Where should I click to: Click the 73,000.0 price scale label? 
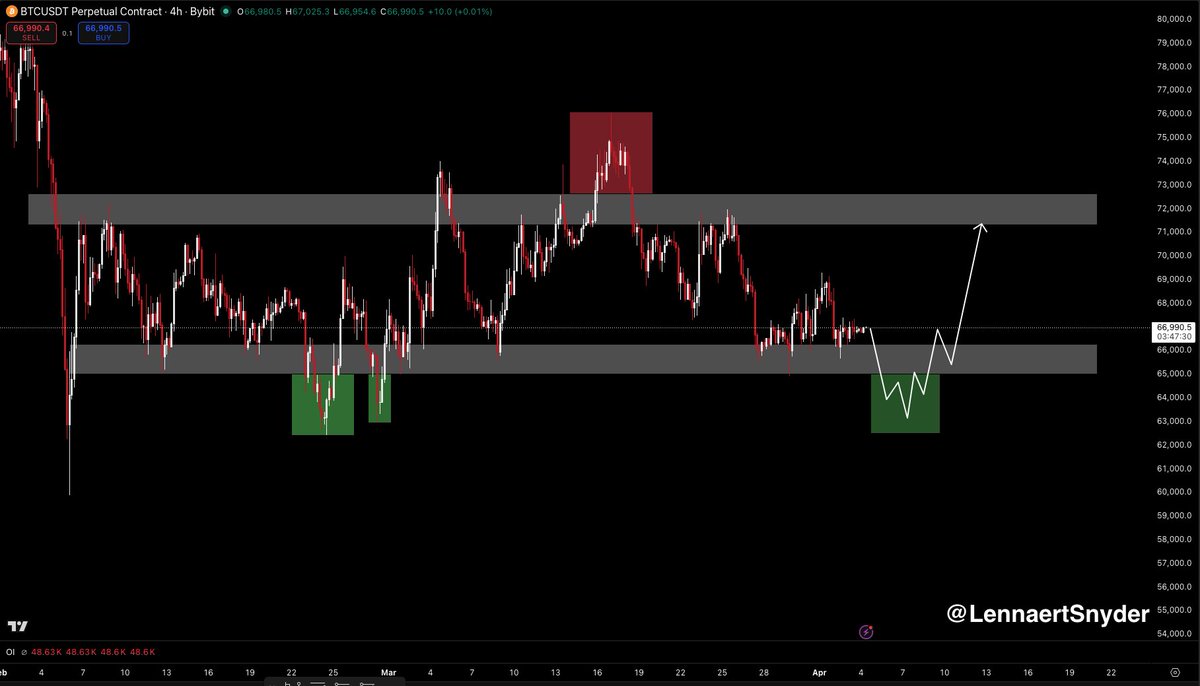click(1174, 185)
